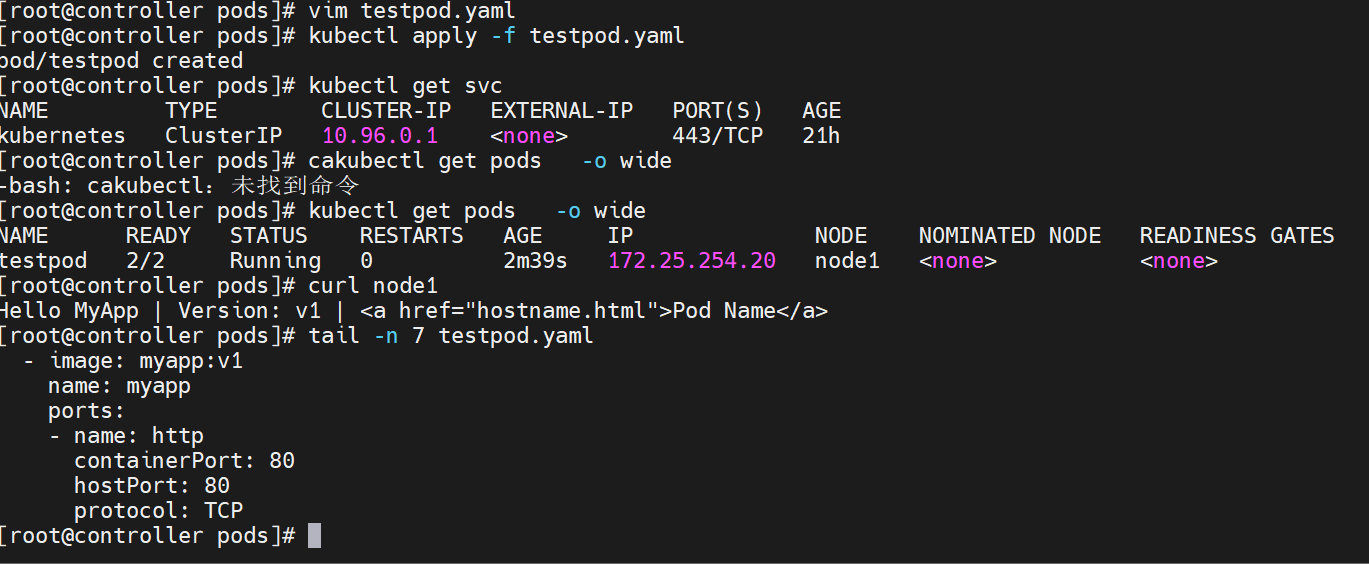Click the READINESS GATES column header
This screenshot has width=1369, height=564.
(1237, 235)
